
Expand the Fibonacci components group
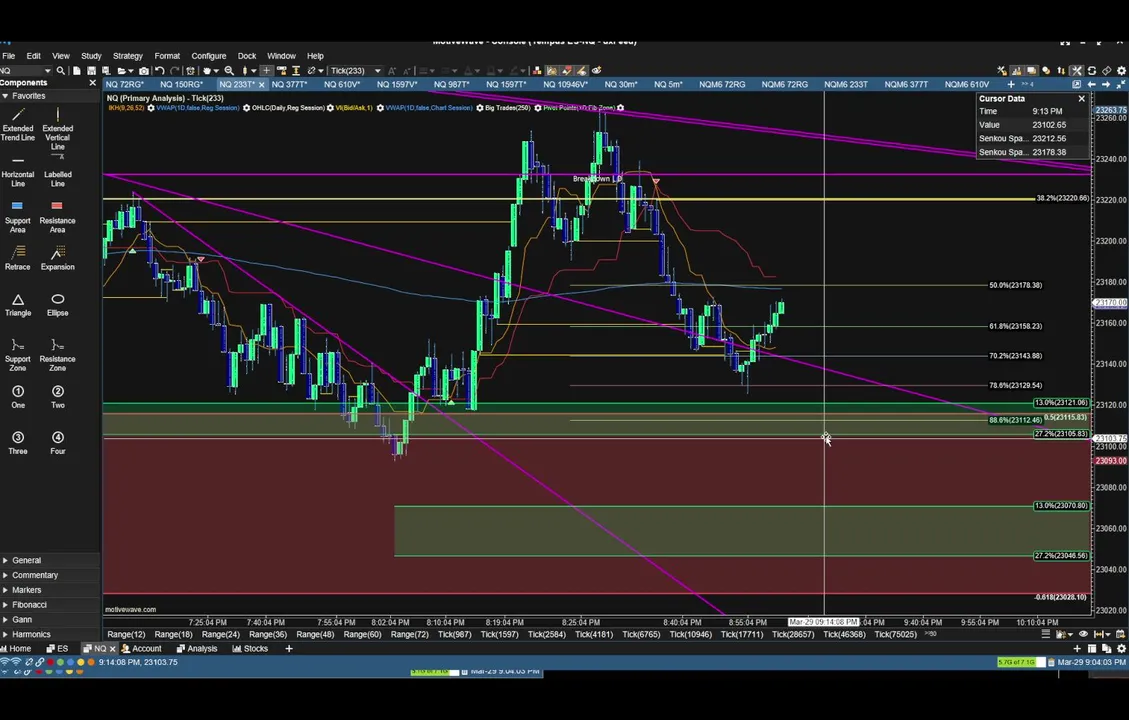29,605
